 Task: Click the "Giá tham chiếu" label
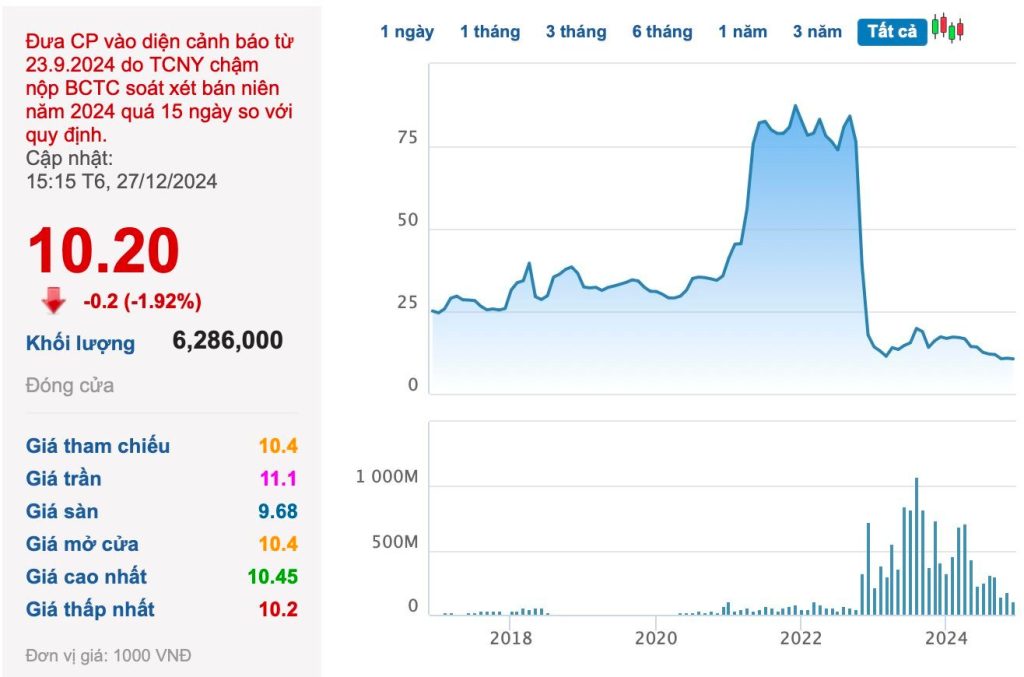click(98, 446)
